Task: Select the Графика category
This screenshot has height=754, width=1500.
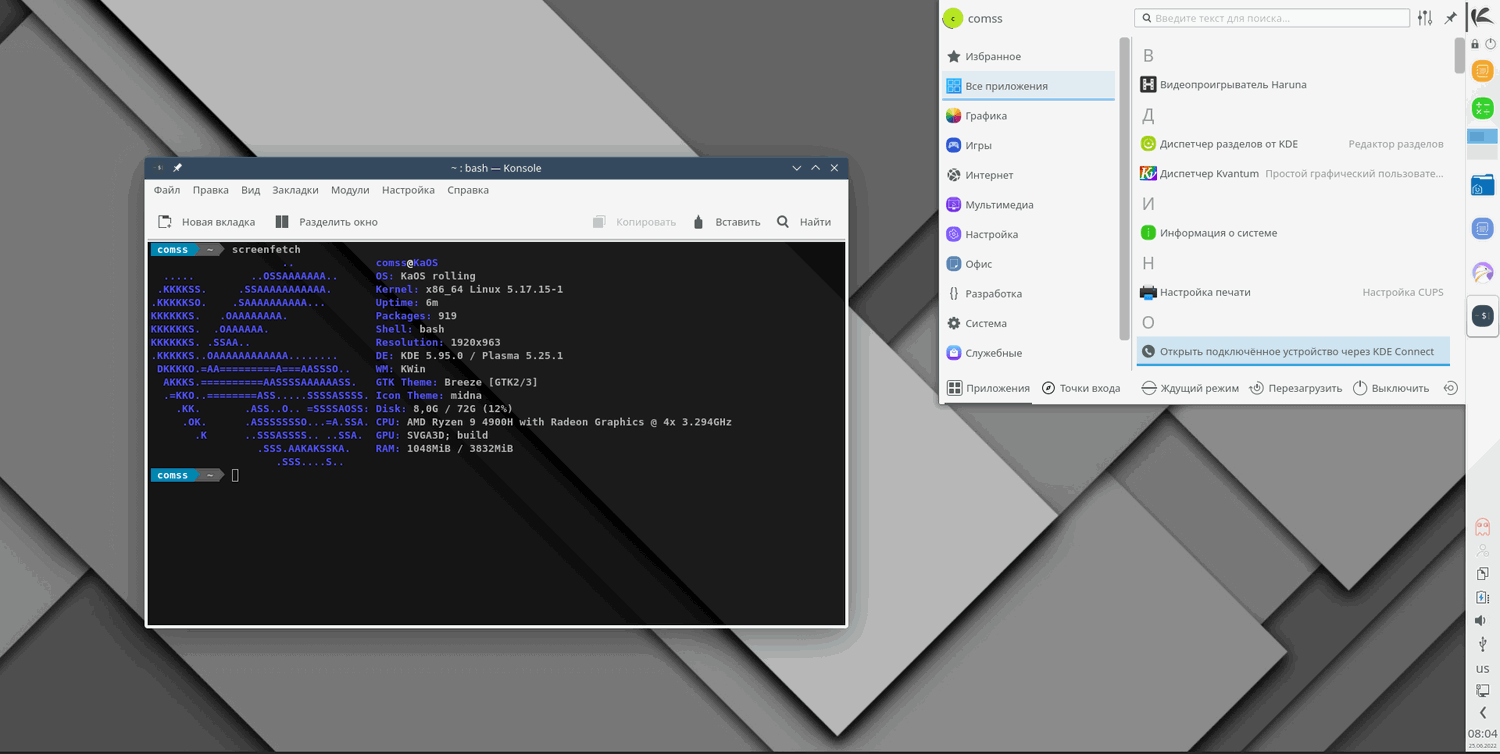Action: [1029, 116]
